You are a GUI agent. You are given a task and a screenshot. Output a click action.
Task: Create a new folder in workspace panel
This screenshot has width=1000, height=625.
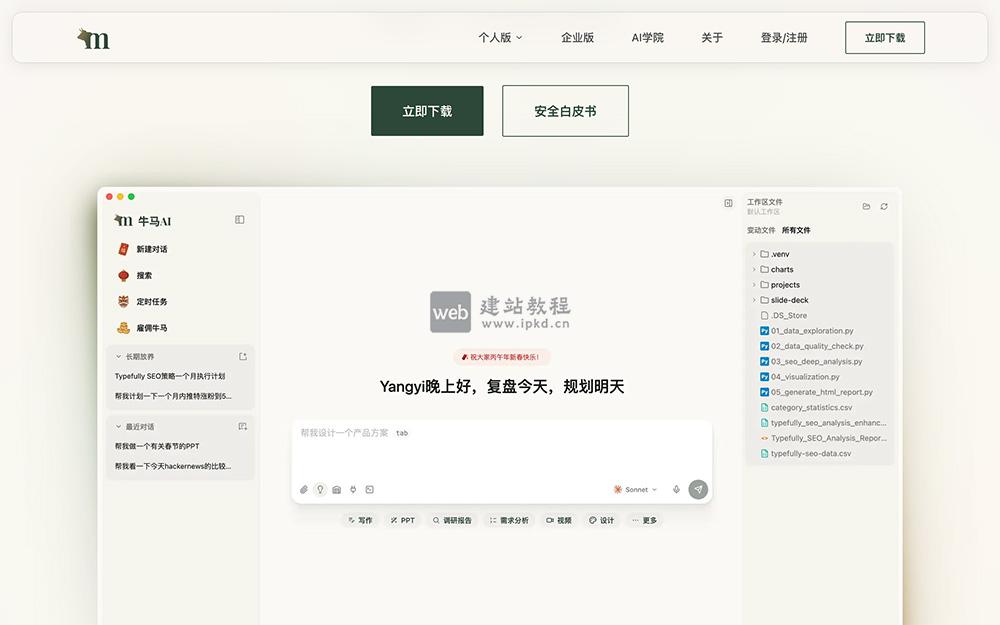pyautogui.click(x=866, y=206)
